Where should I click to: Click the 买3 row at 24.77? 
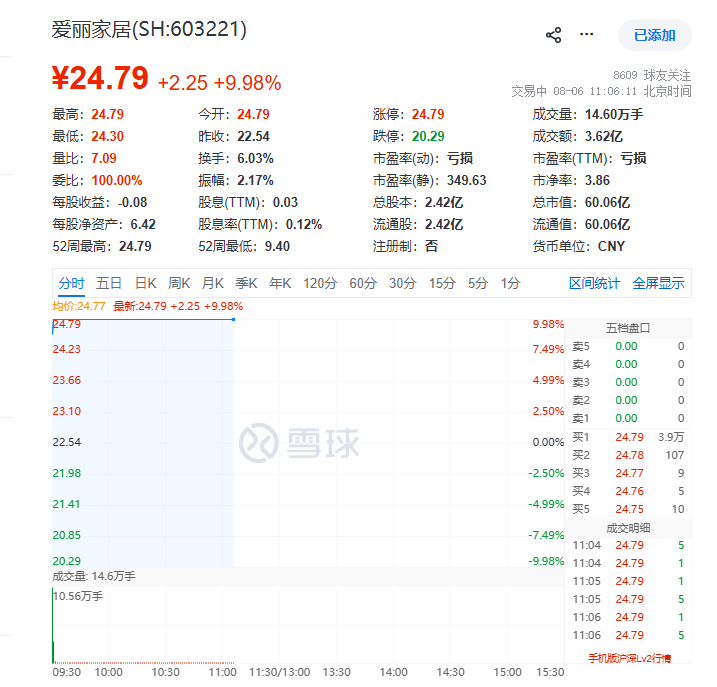[x=628, y=473]
